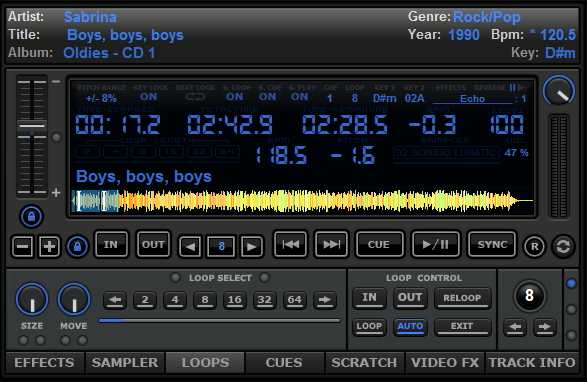Click the waveform overview to seek
587x382 pixels.
(x=302, y=201)
